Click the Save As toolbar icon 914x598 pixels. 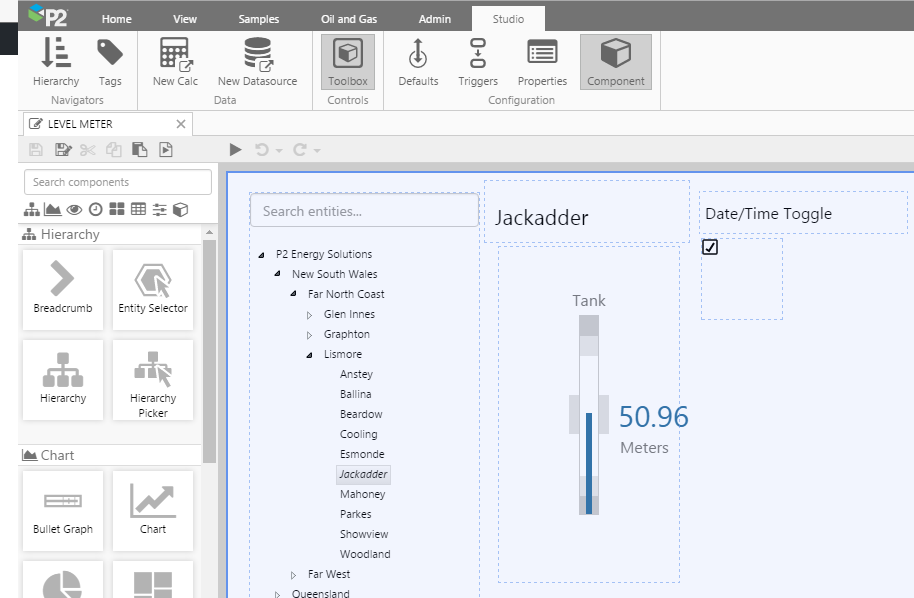(x=62, y=150)
